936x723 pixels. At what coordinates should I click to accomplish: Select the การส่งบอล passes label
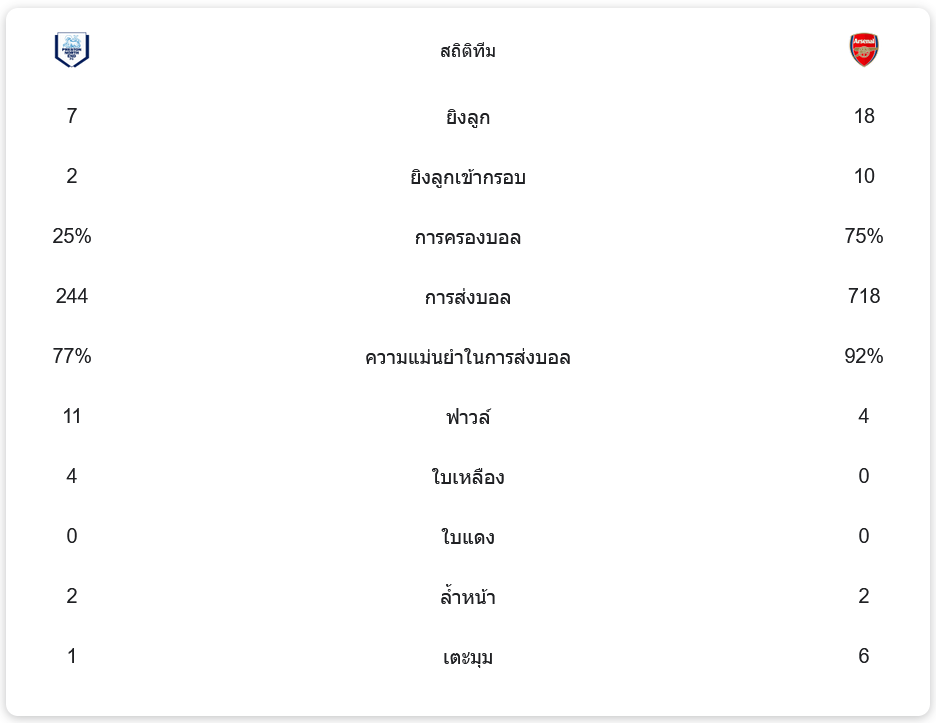pos(468,298)
